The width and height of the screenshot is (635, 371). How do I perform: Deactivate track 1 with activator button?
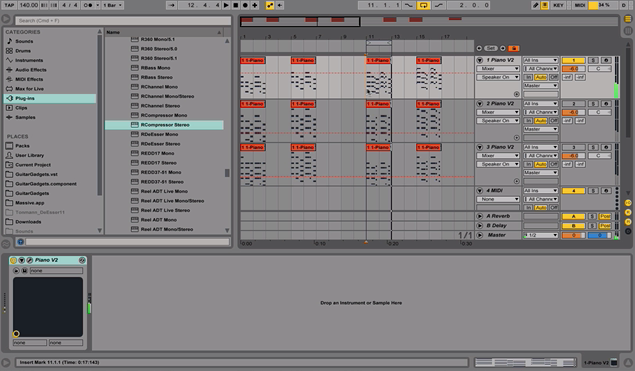[573, 60]
